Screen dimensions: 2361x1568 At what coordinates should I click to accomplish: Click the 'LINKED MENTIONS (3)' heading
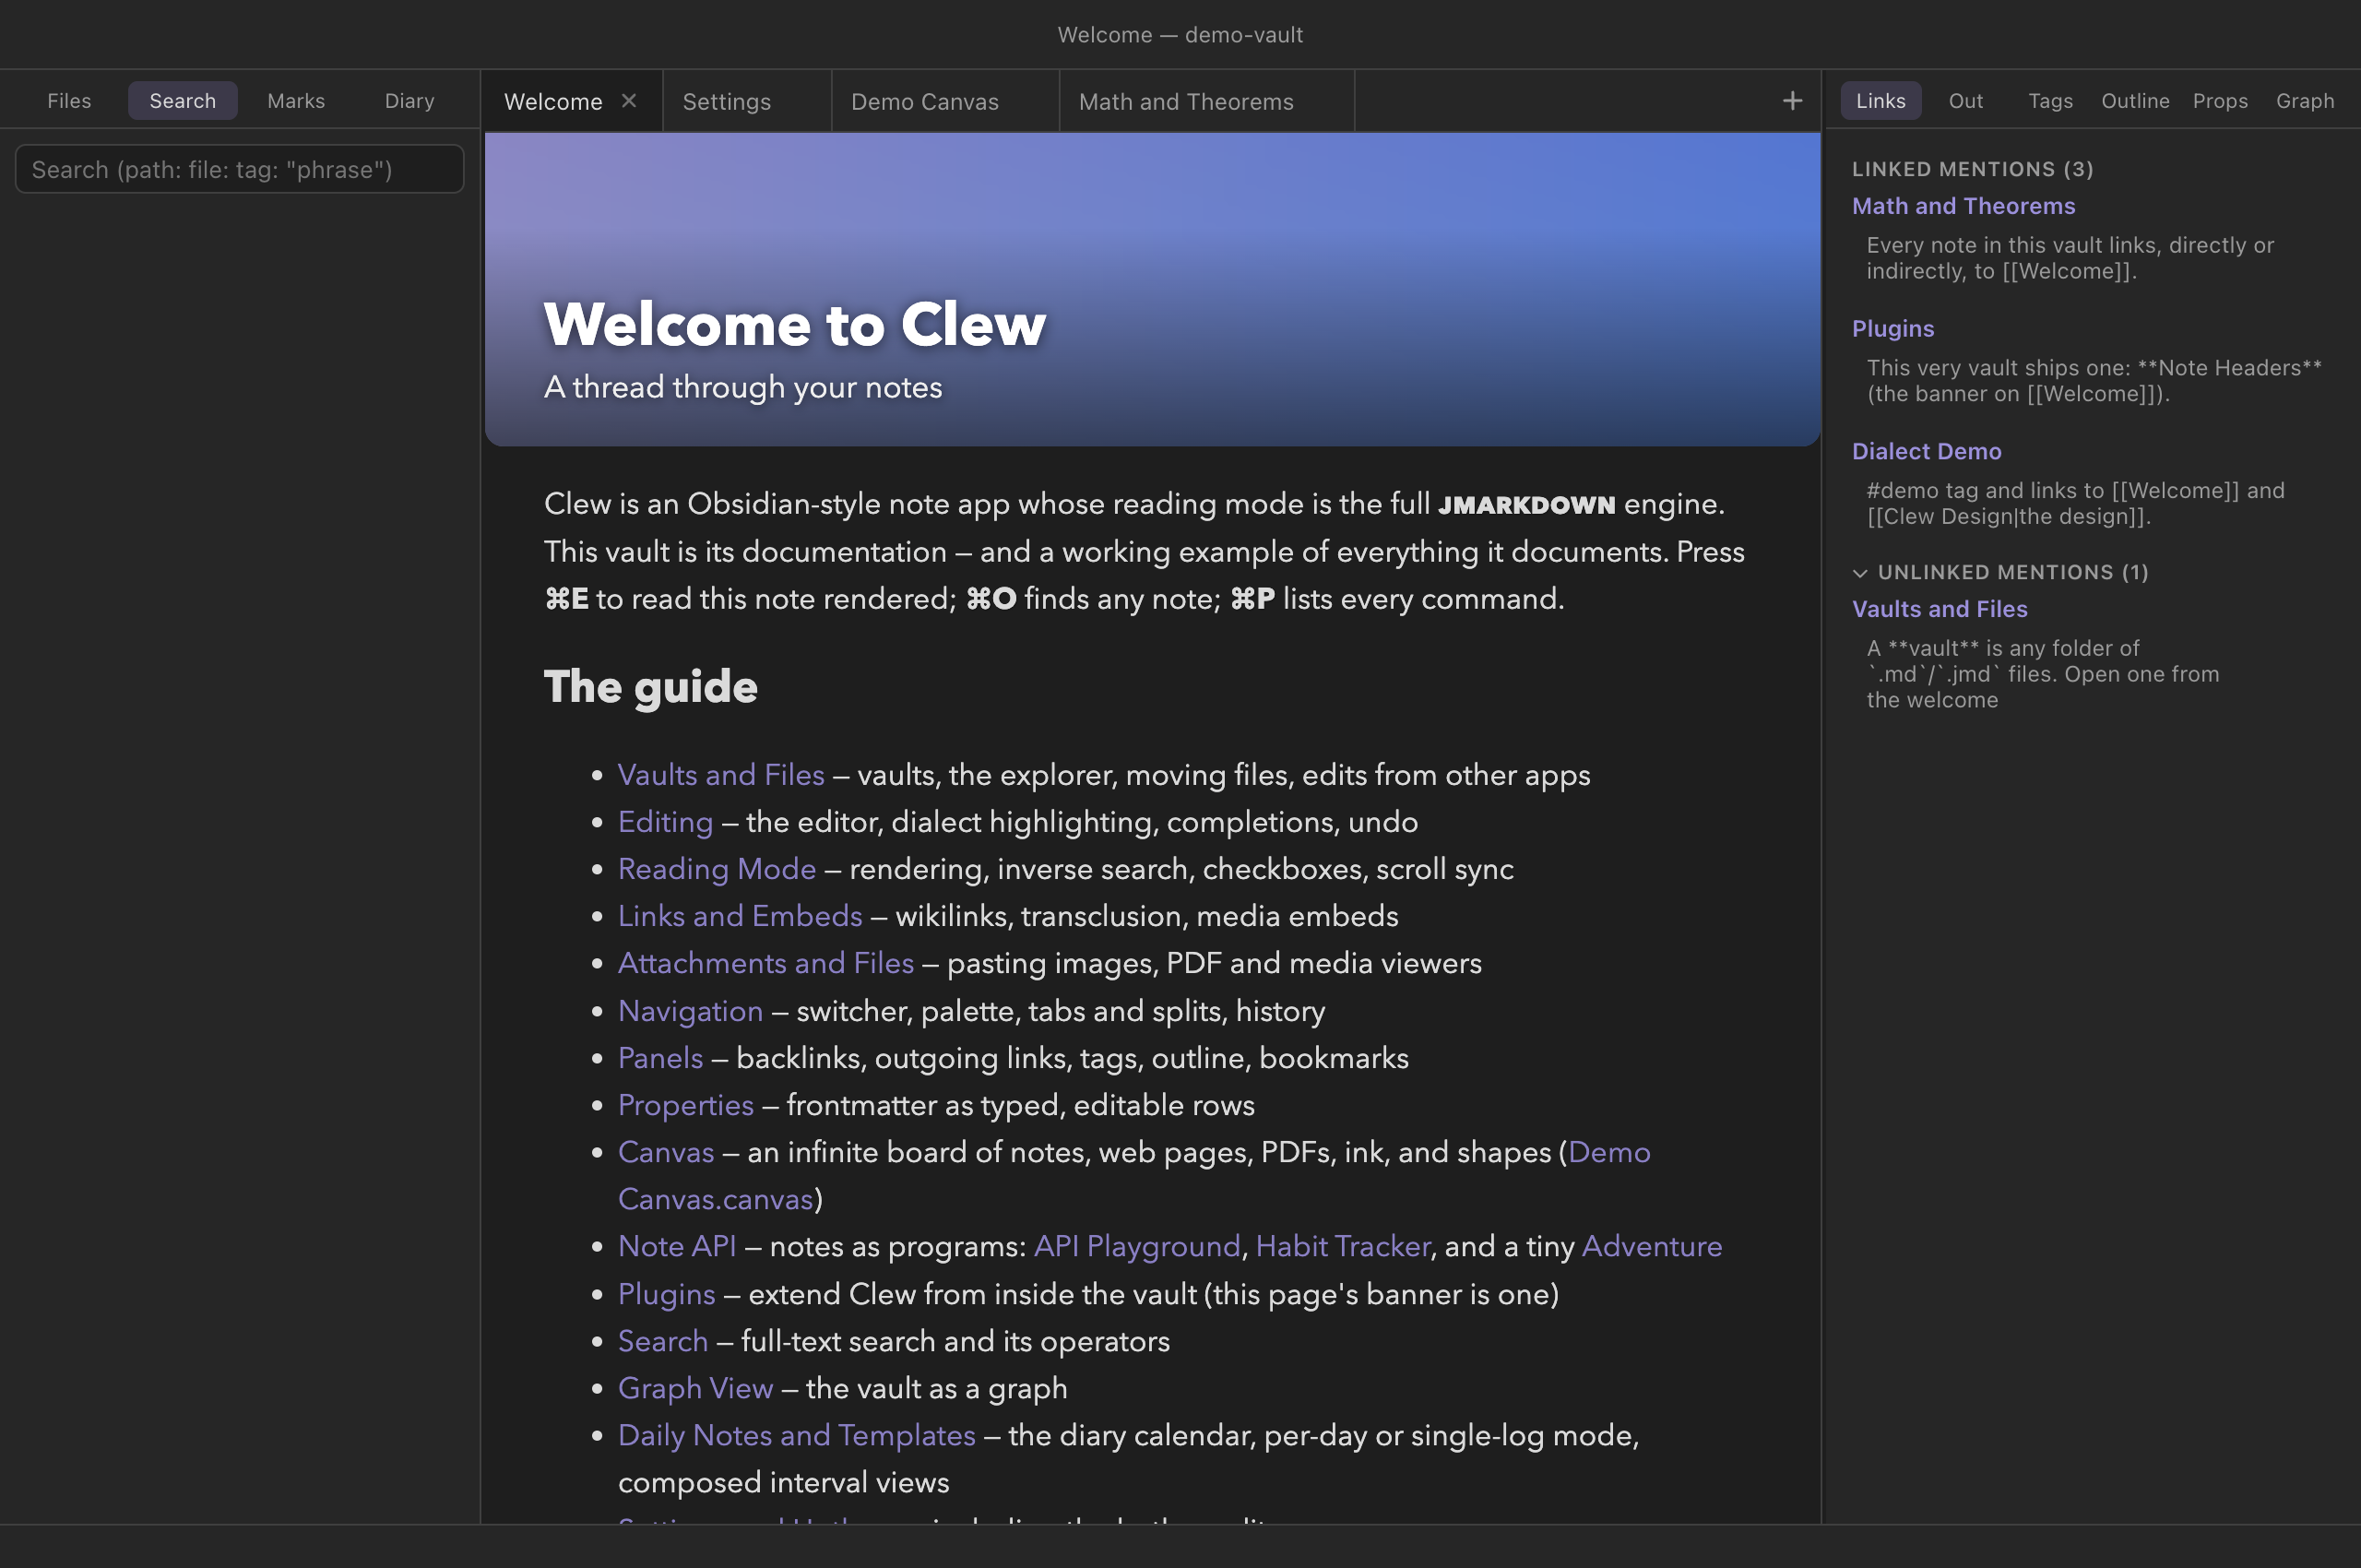1972,169
